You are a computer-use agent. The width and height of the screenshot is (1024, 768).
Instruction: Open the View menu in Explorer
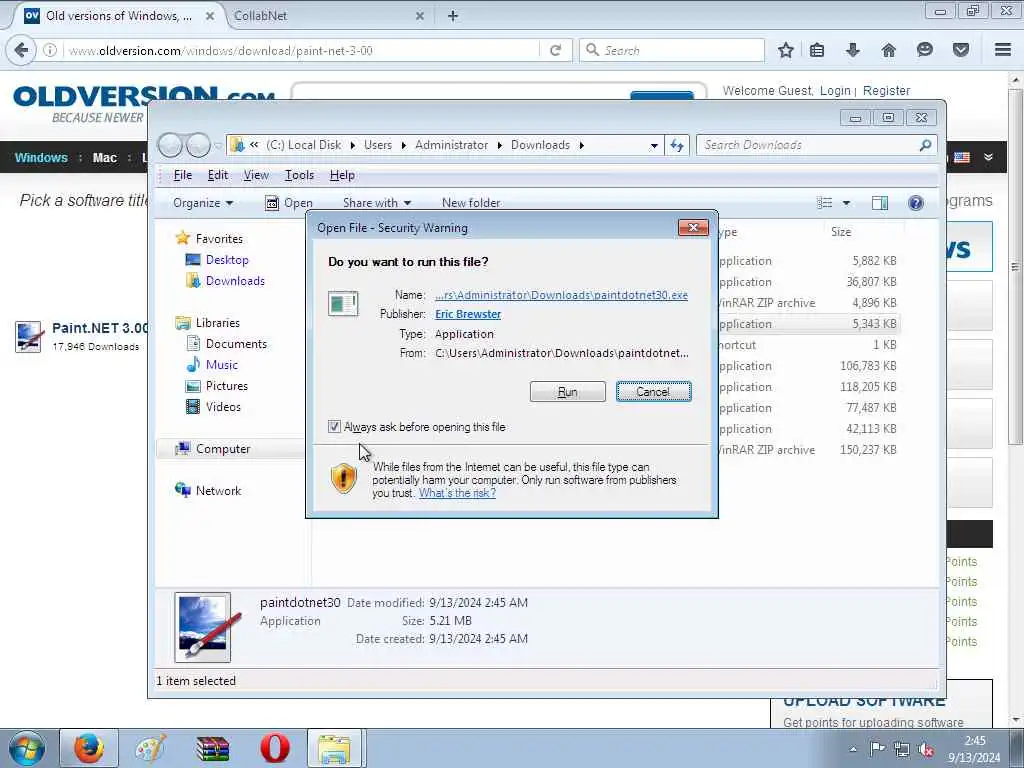pyautogui.click(x=256, y=175)
